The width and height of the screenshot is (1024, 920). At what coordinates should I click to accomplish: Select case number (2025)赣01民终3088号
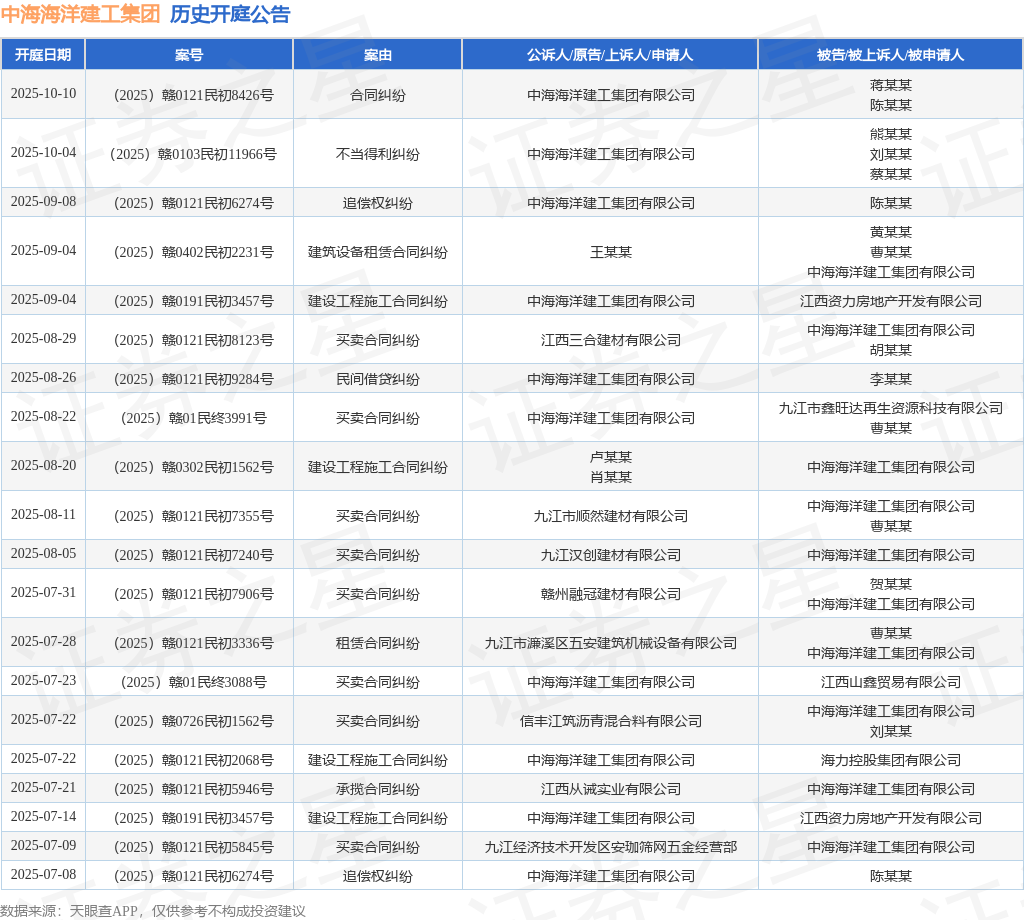coord(193,682)
